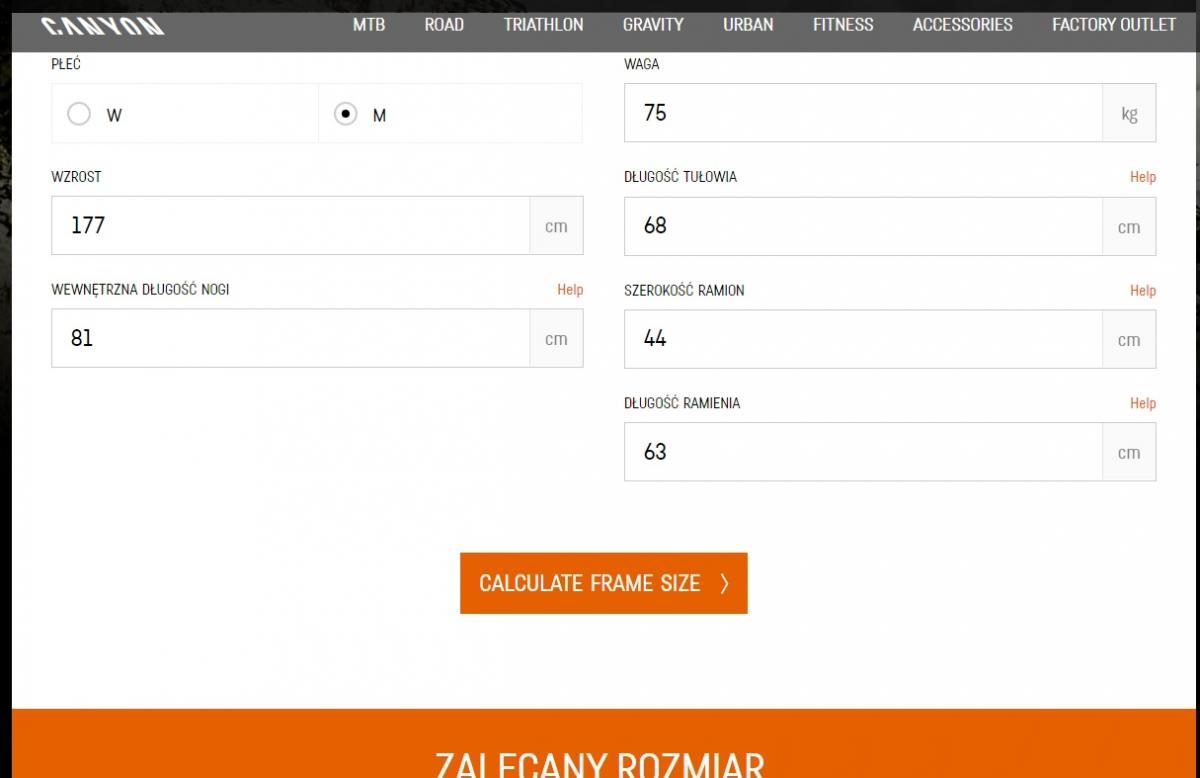Open Help link for Długość tułowia
This screenshot has height=778, width=1200.
point(1142,177)
